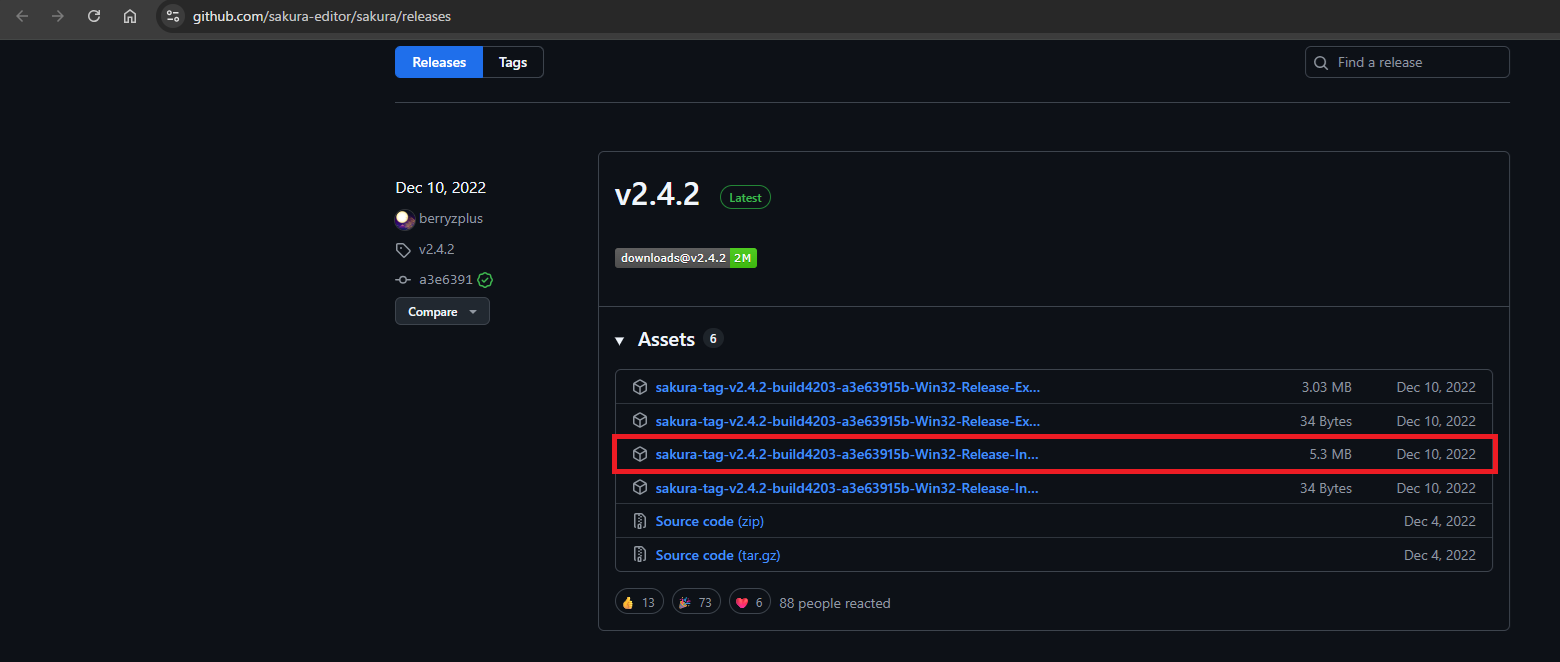This screenshot has width=1560, height=662.
Task: Click the verified commit checkmark icon
Action: [485, 280]
